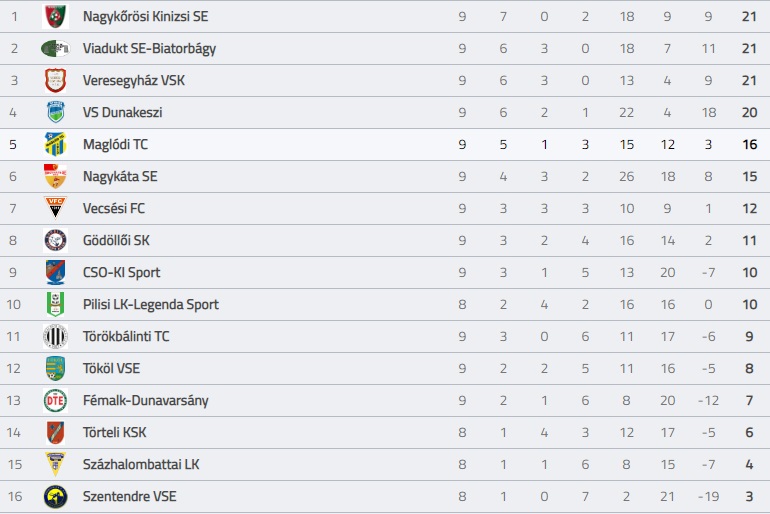This screenshot has width=770, height=514.
Task: Click the Törökbálinti TC striped crest
Action: pos(55,336)
